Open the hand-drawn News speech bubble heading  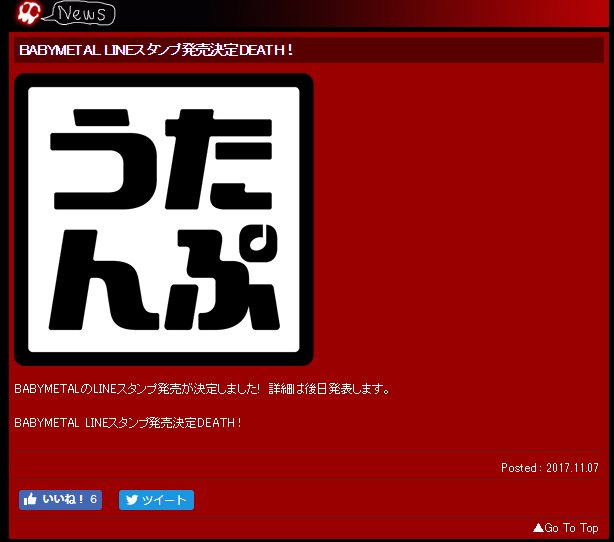pos(81,14)
